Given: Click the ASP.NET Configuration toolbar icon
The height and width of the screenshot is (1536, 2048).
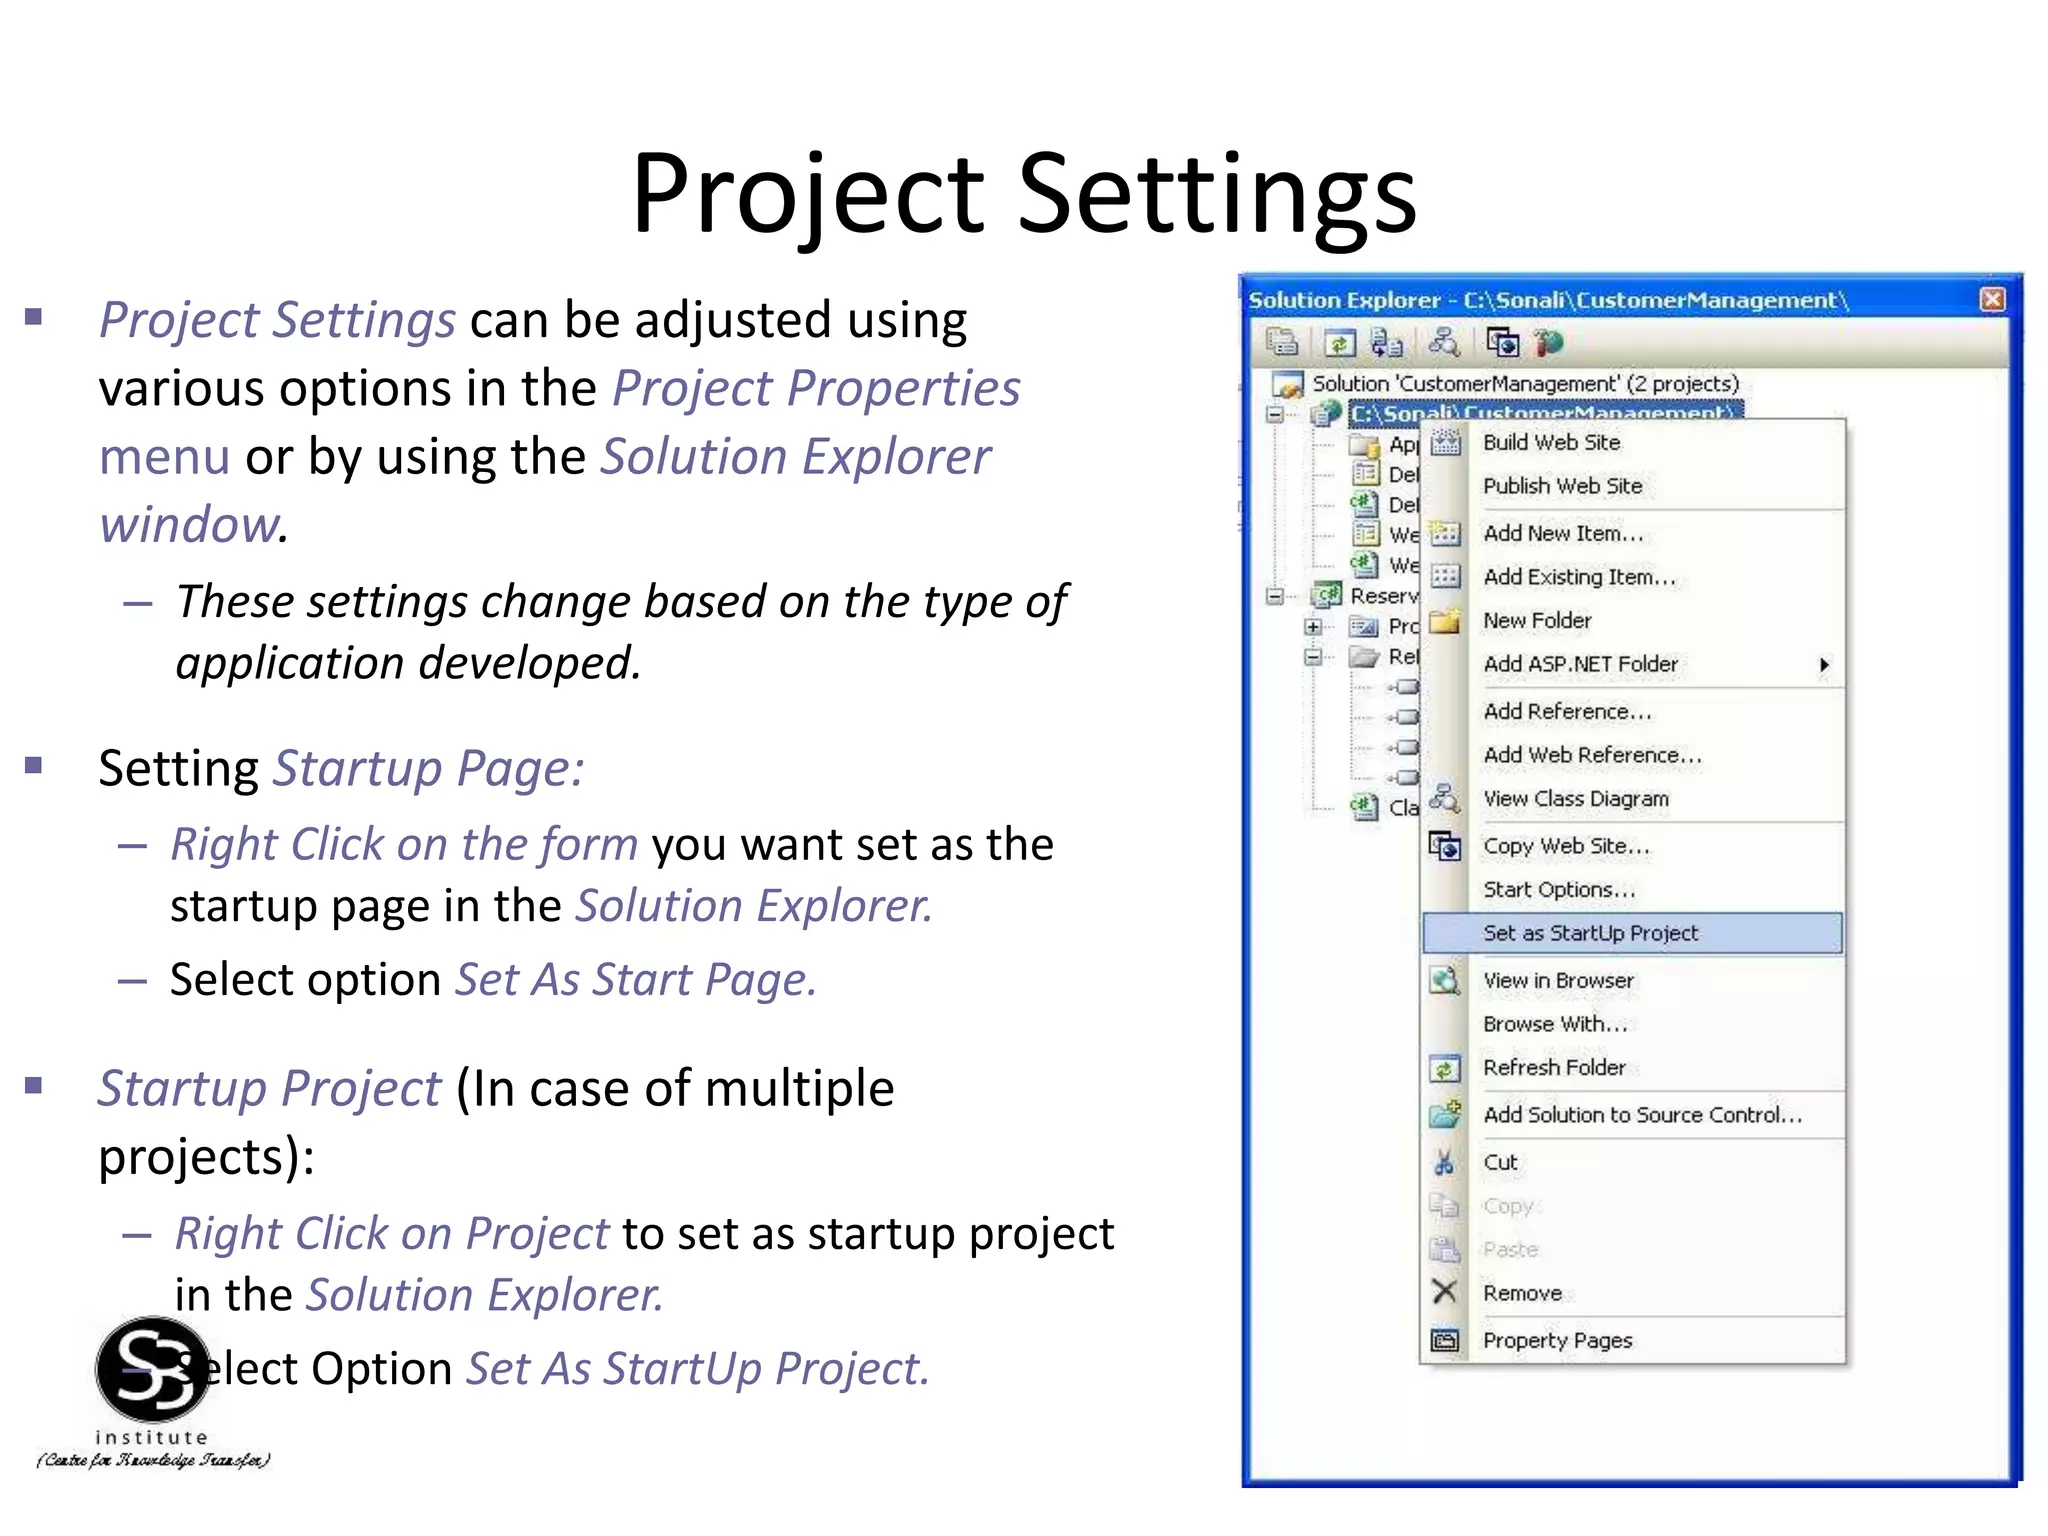Looking at the screenshot, I should pyautogui.click(x=1548, y=343).
